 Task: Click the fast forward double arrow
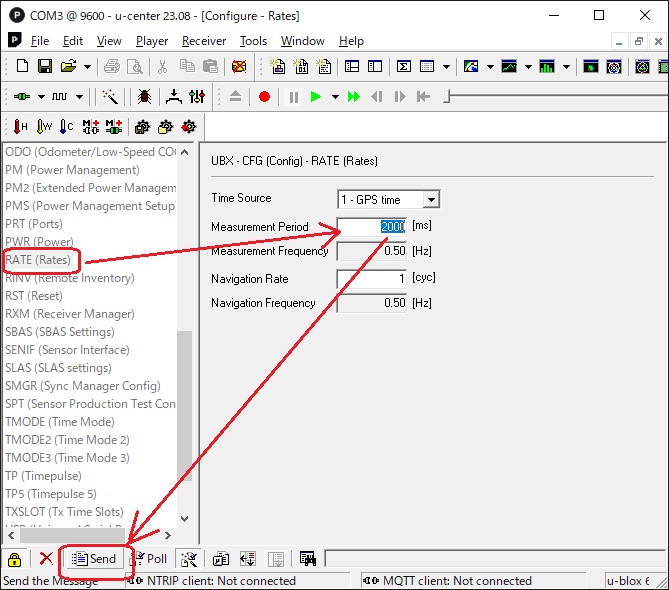point(354,97)
